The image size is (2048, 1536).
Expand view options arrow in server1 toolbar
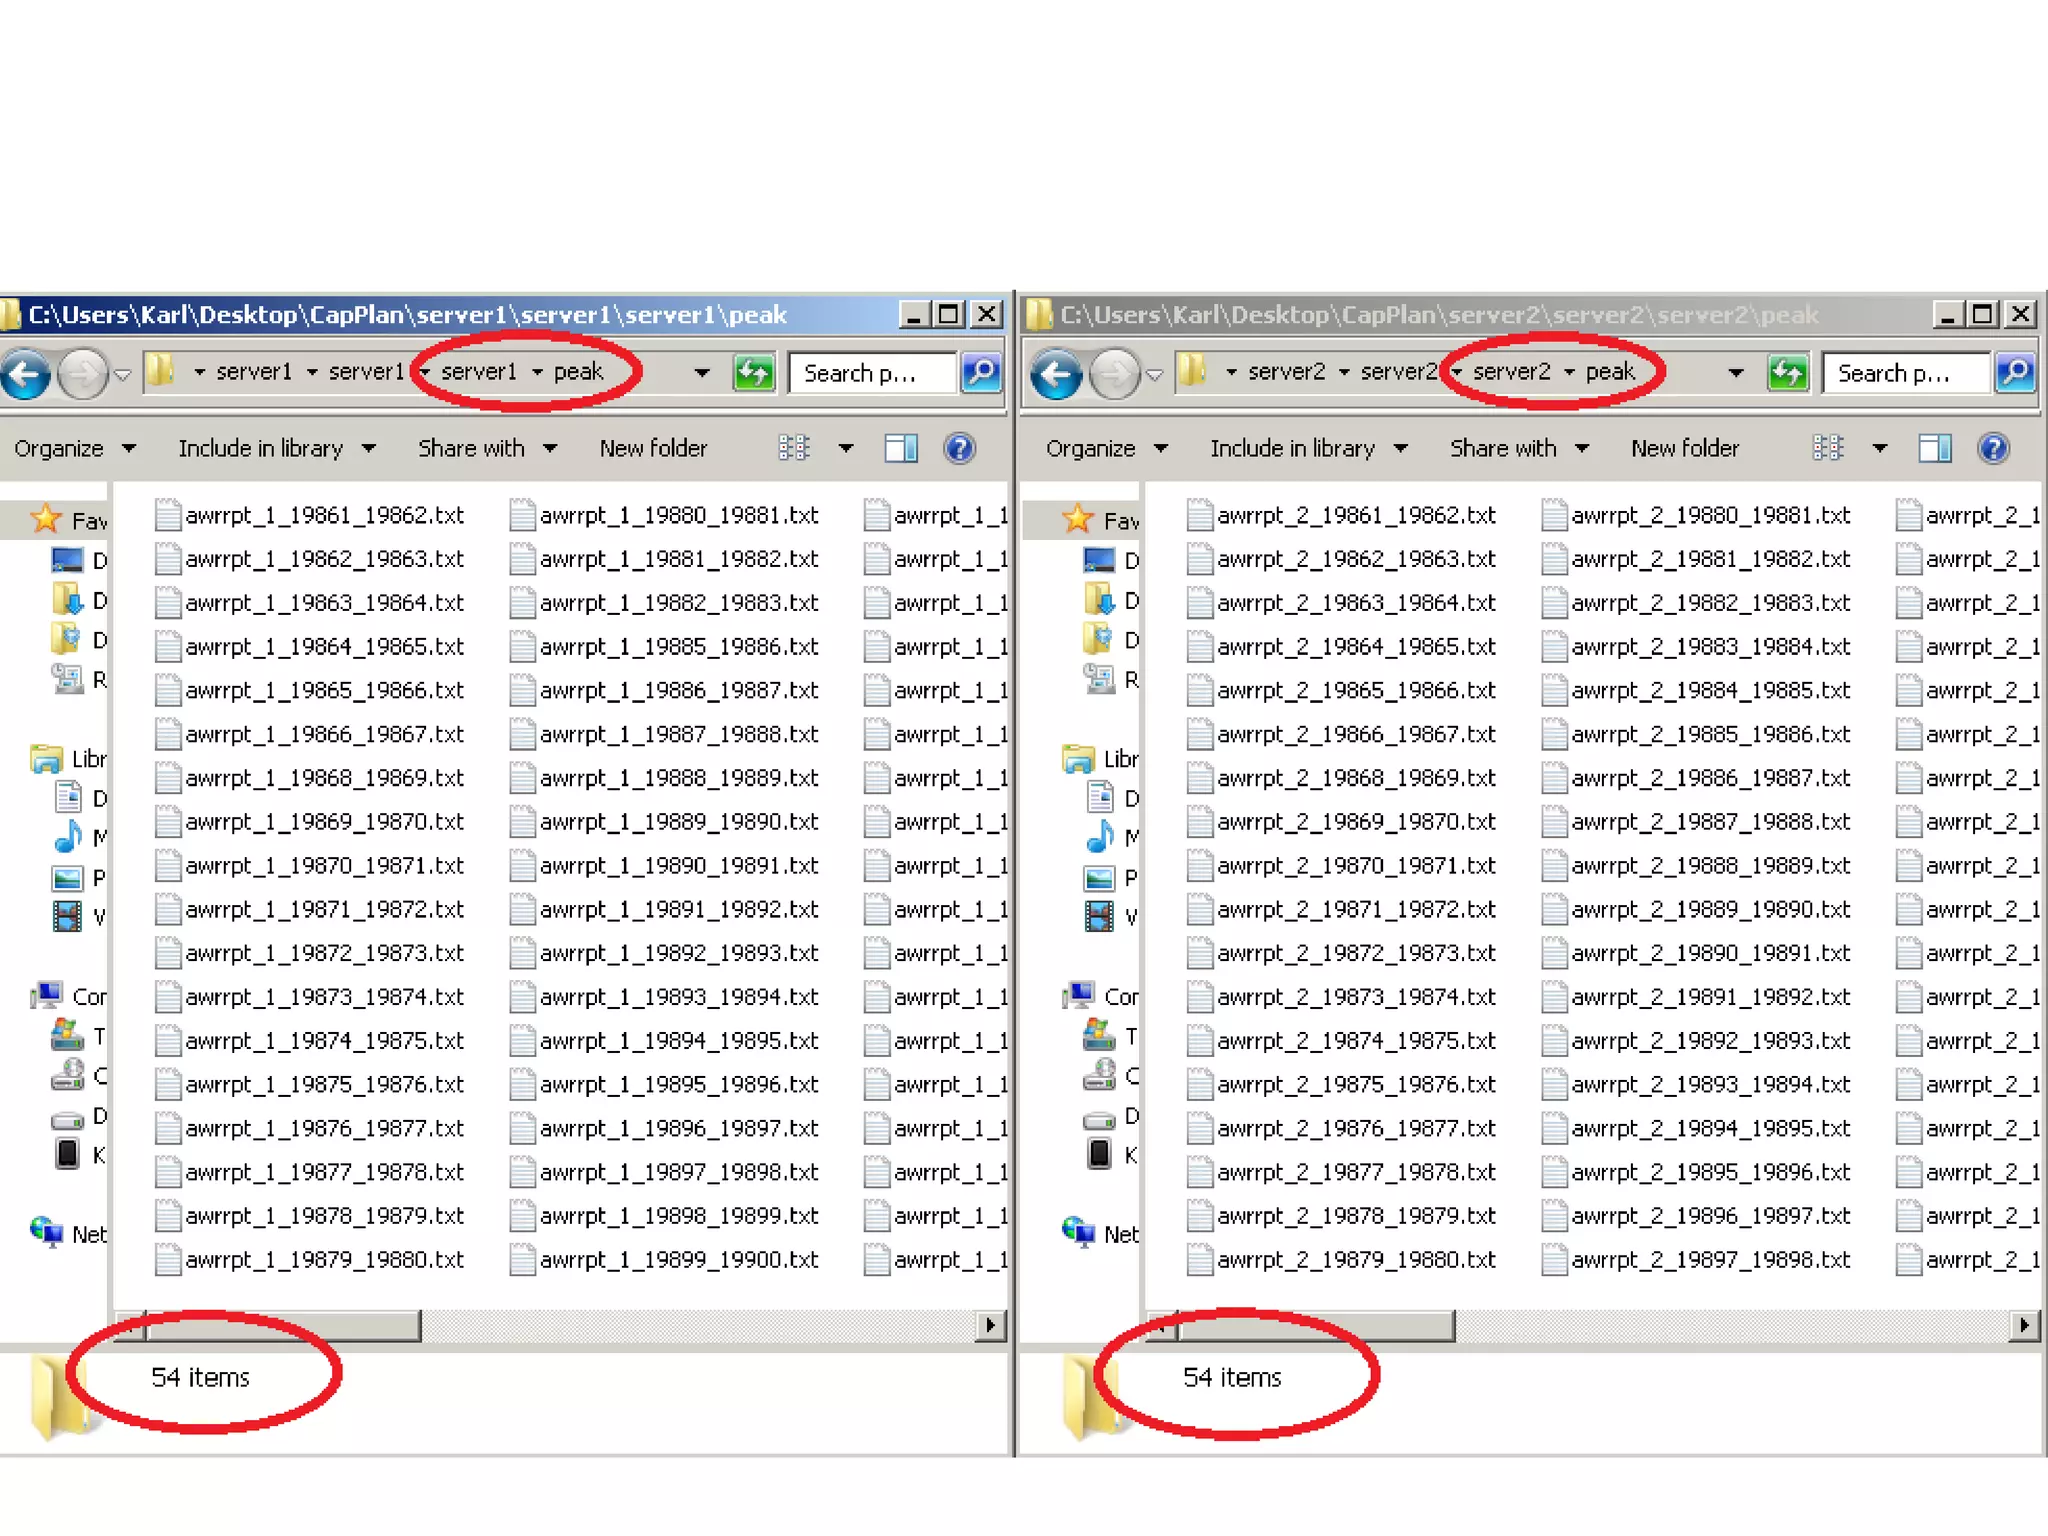coord(846,448)
